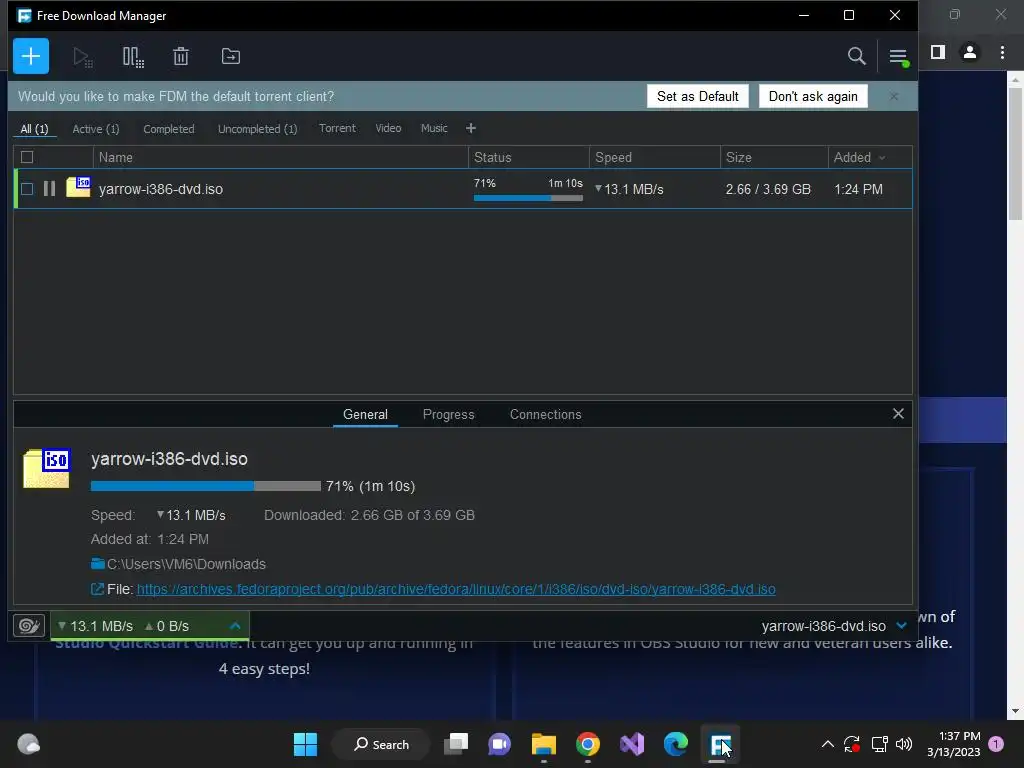Open the Connections details tab
Image resolution: width=1024 pixels, height=768 pixels.
[545, 414]
